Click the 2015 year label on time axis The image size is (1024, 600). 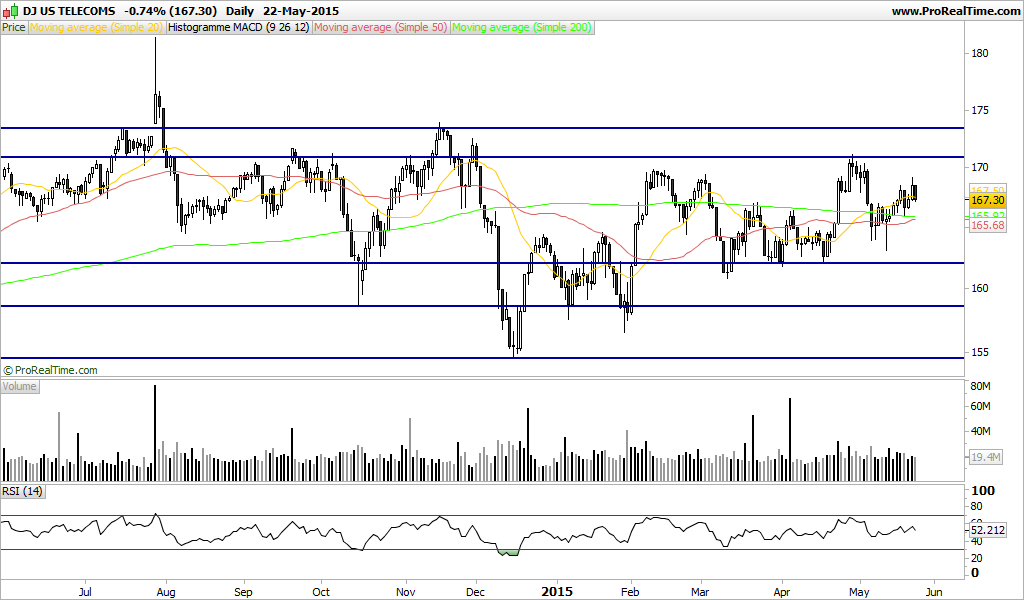click(x=557, y=592)
